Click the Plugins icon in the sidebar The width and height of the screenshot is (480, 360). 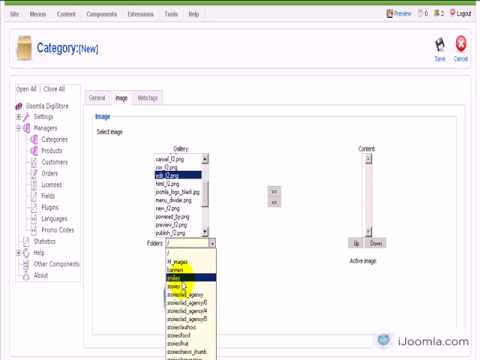(34, 207)
